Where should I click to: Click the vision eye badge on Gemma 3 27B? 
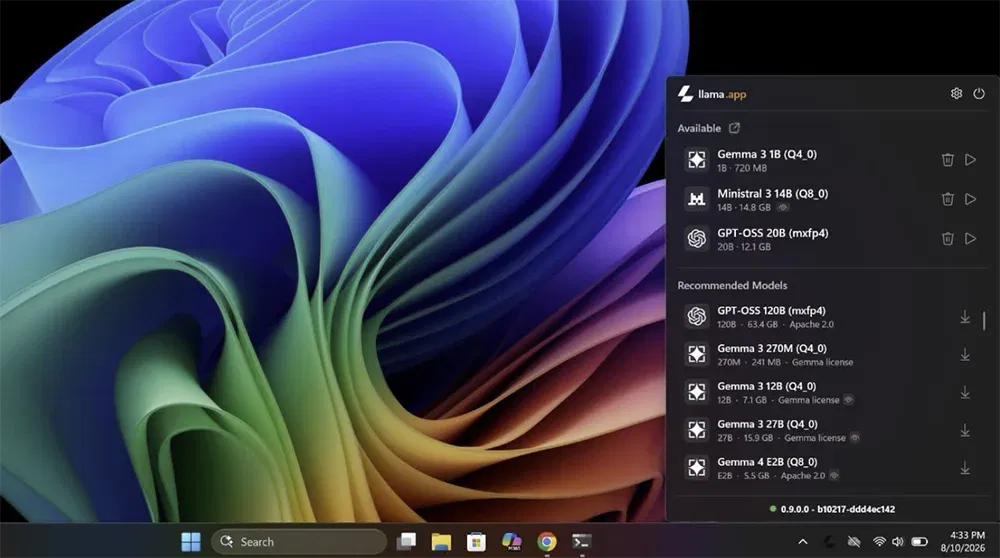(x=855, y=437)
